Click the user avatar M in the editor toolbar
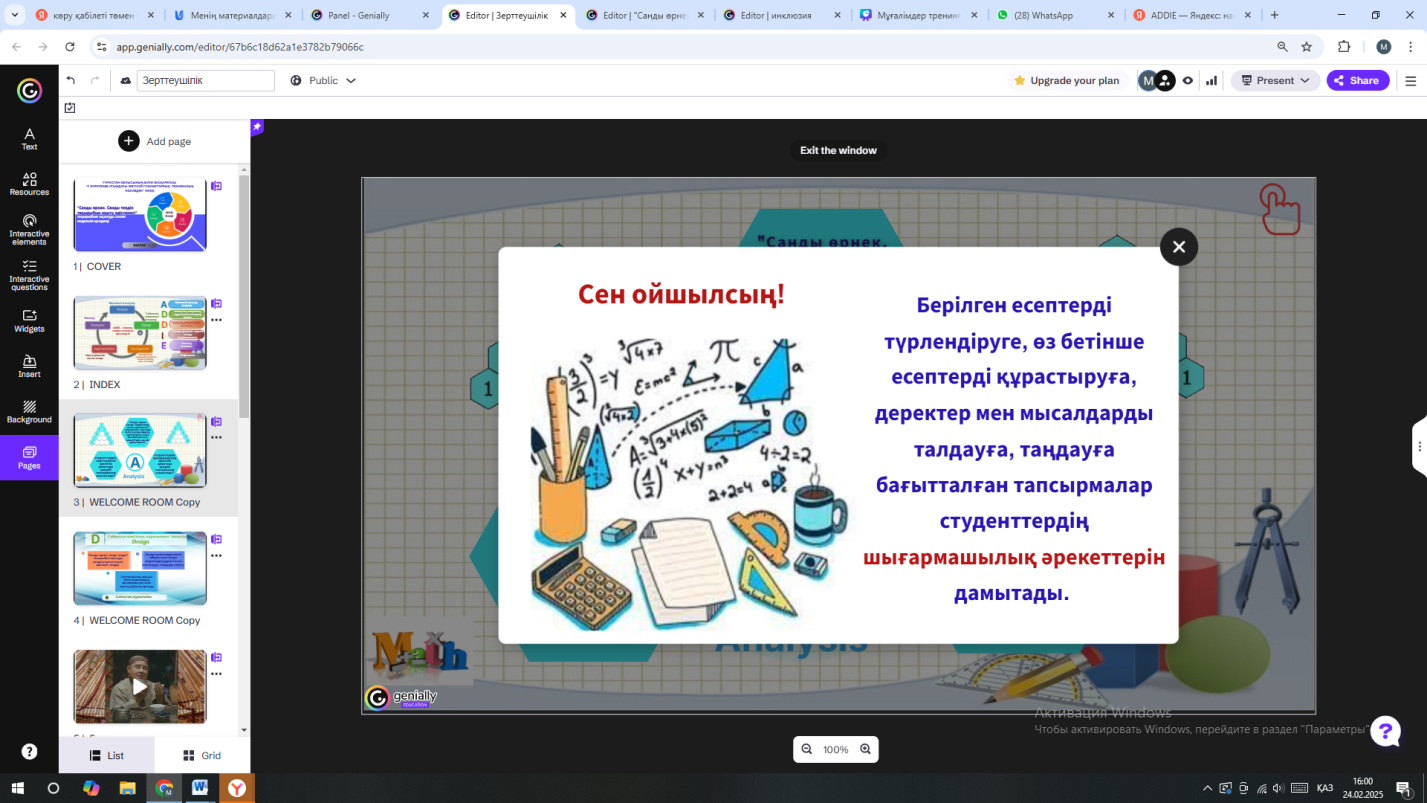The height and width of the screenshot is (803, 1427). (x=1147, y=81)
